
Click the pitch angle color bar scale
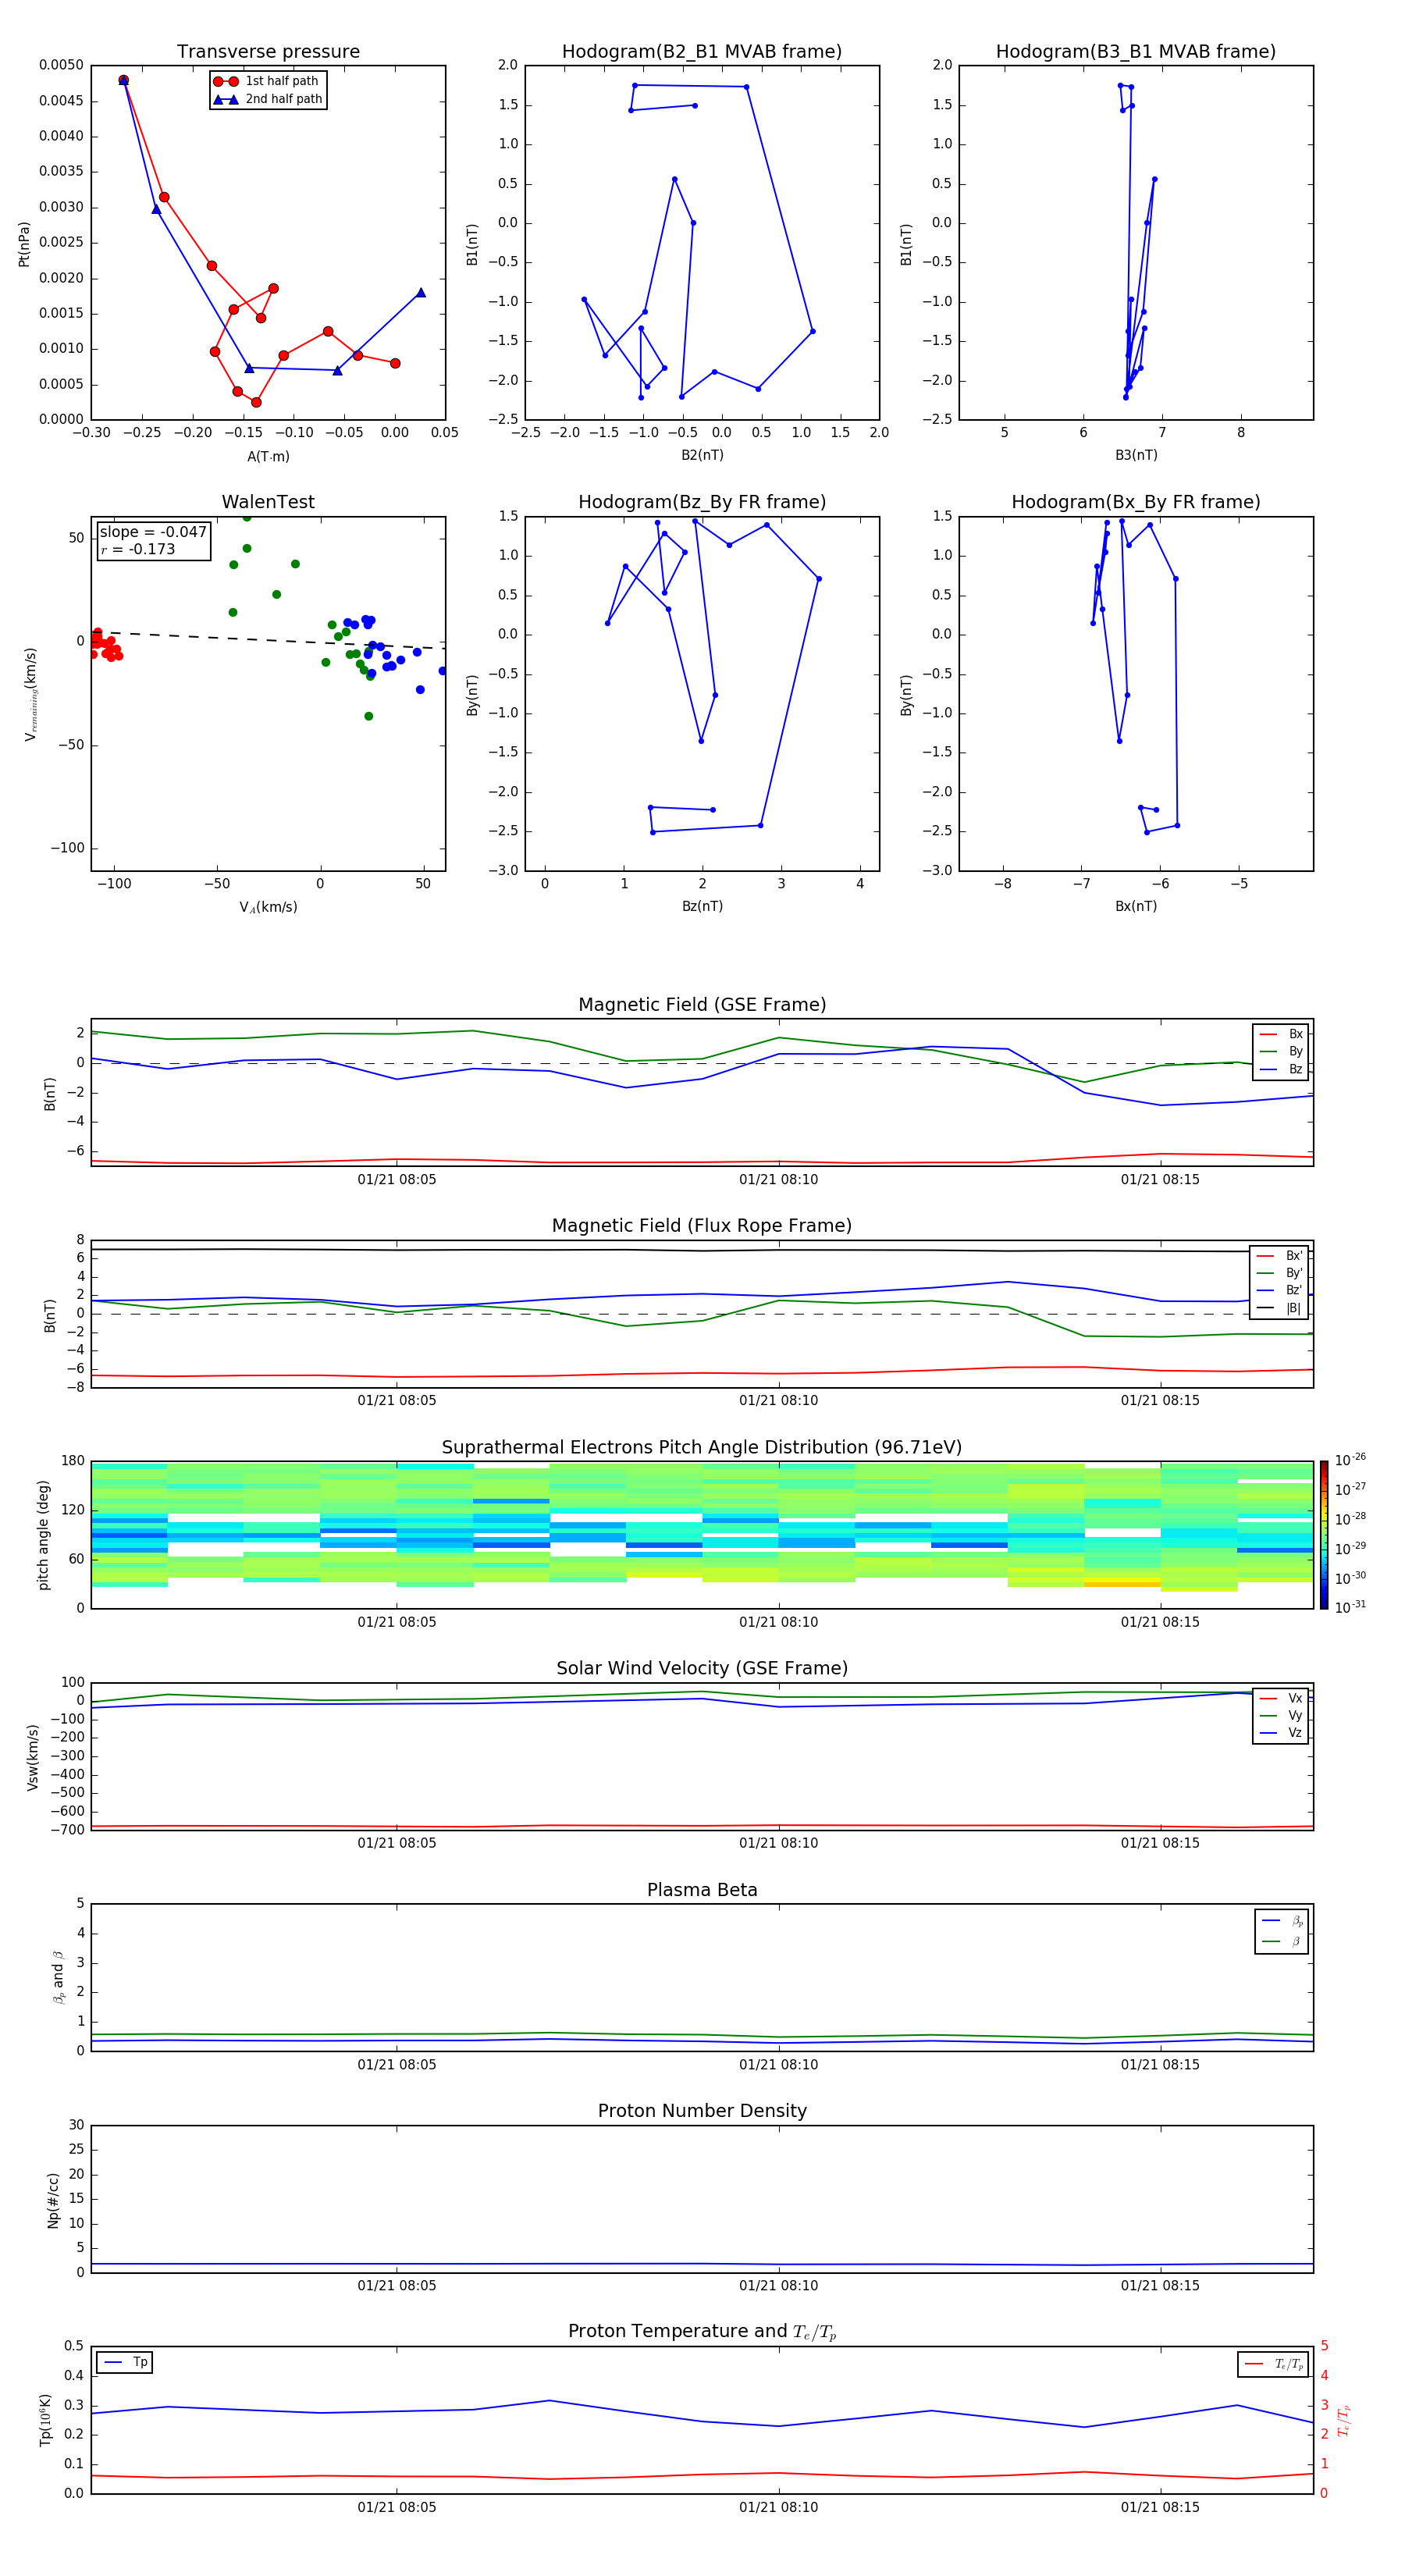point(1324,1535)
